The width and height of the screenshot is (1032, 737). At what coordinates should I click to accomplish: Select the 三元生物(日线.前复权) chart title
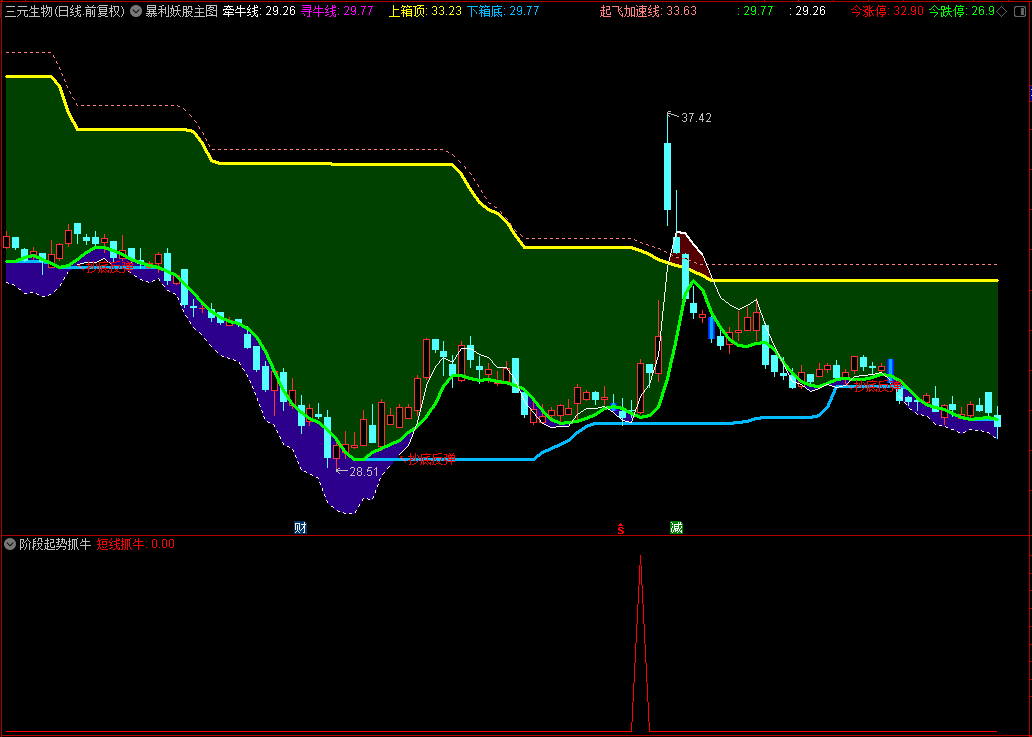click(64, 11)
